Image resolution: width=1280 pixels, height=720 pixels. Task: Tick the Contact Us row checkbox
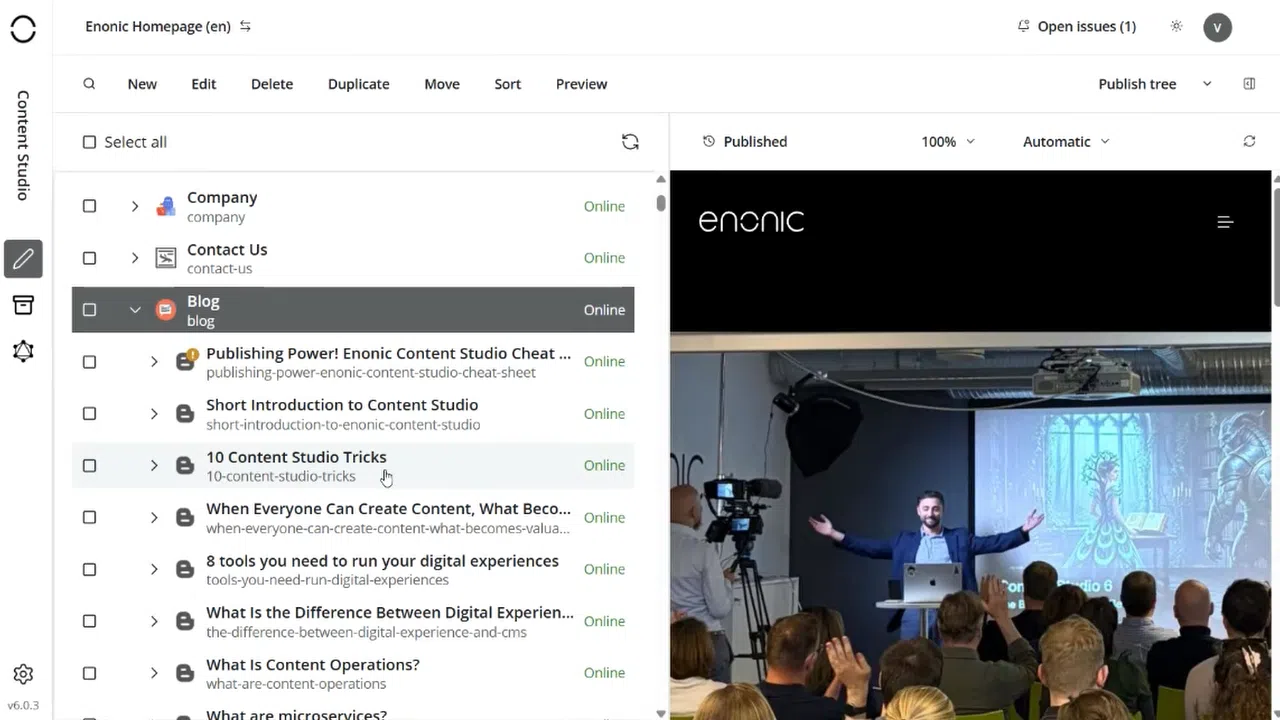pos(89,258)
